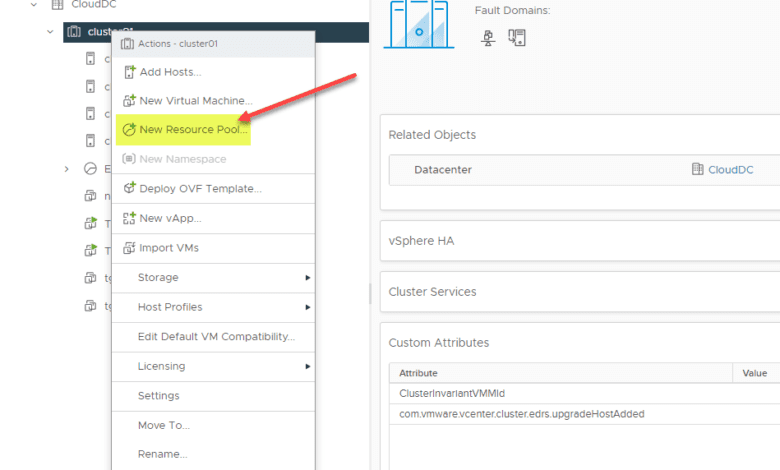Click the Datacenter label in Related Objects

click(443, 170)
